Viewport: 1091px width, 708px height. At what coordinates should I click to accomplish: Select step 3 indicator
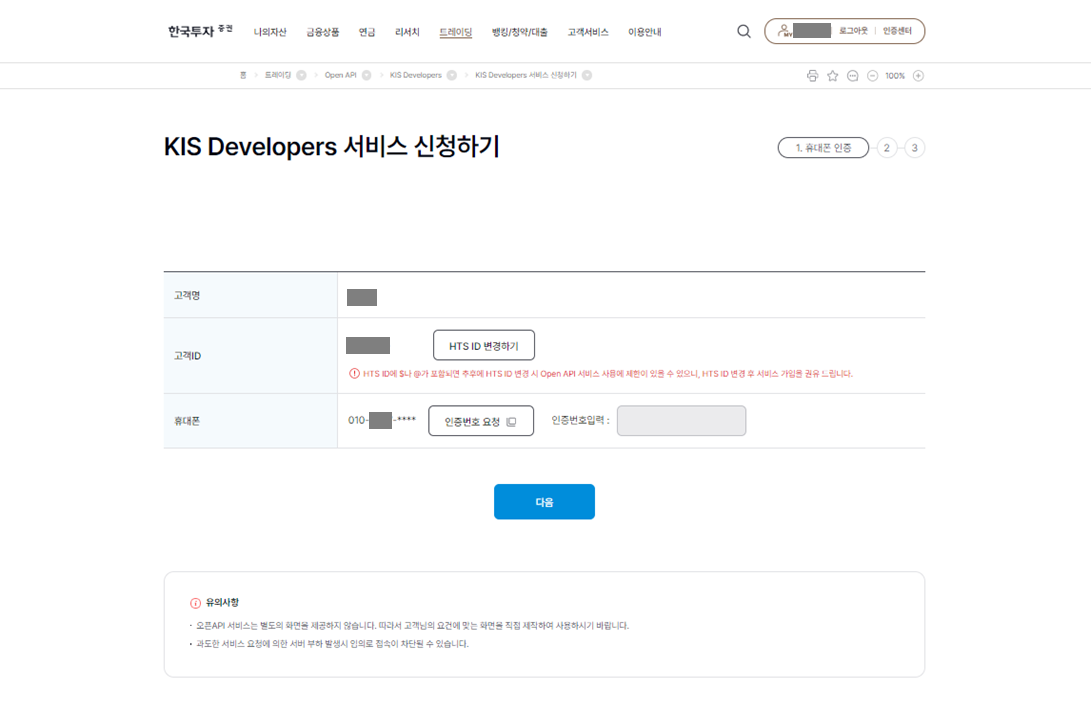pyautogui.click(x=914, y=147)
